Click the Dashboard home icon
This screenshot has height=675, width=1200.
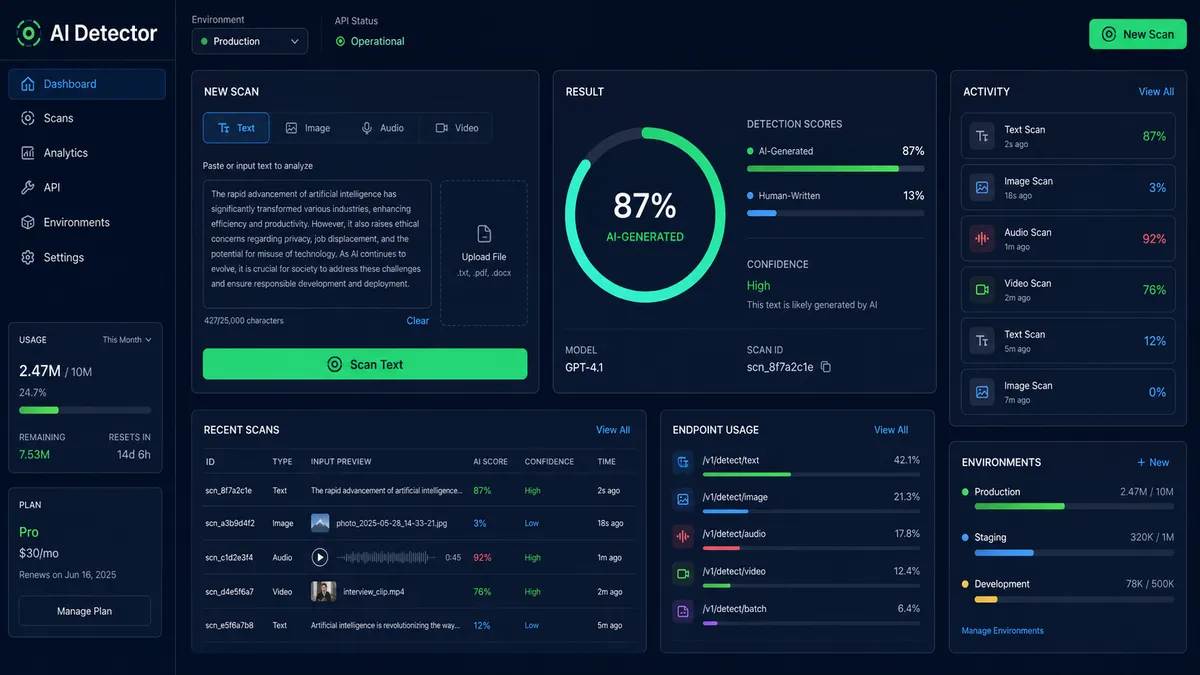[27, 84]
